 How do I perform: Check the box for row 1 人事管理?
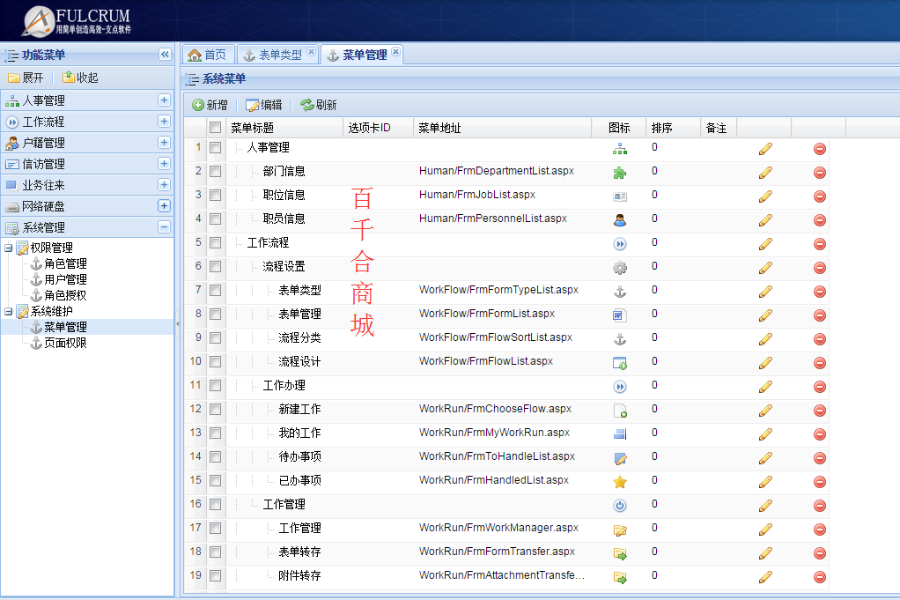[215, 148]
